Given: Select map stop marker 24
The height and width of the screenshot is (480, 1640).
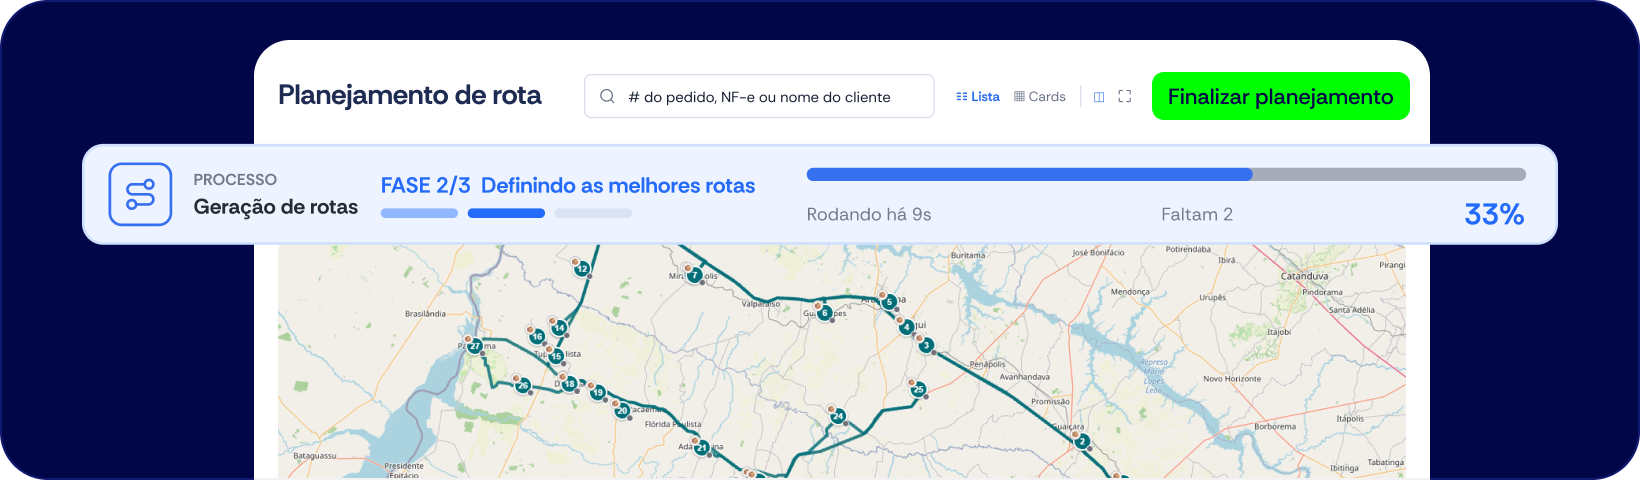Looking at the screenshot, I should (838, 416).
